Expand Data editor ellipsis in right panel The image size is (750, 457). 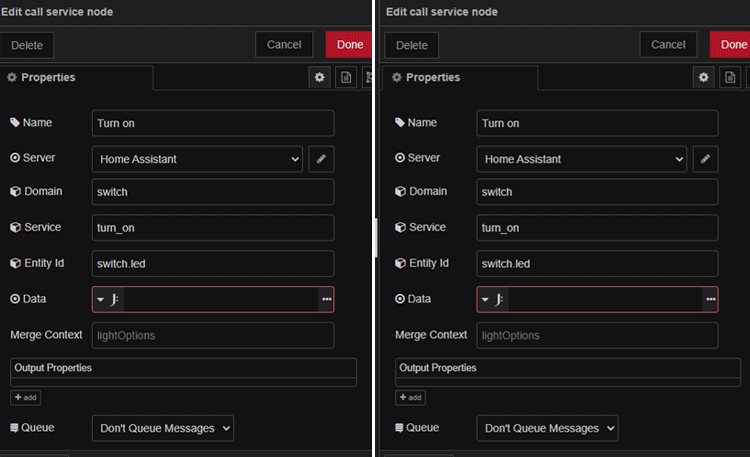point(710,299)
